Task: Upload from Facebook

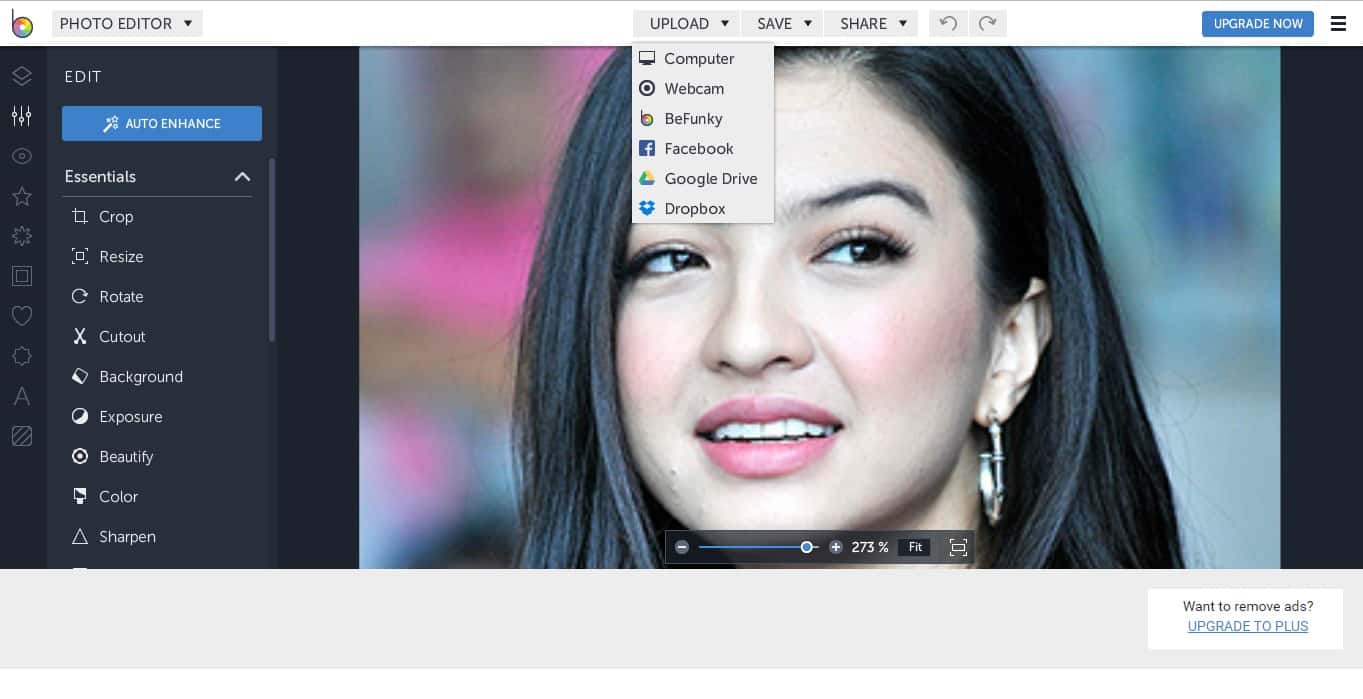Action: [x=703, y=149]
